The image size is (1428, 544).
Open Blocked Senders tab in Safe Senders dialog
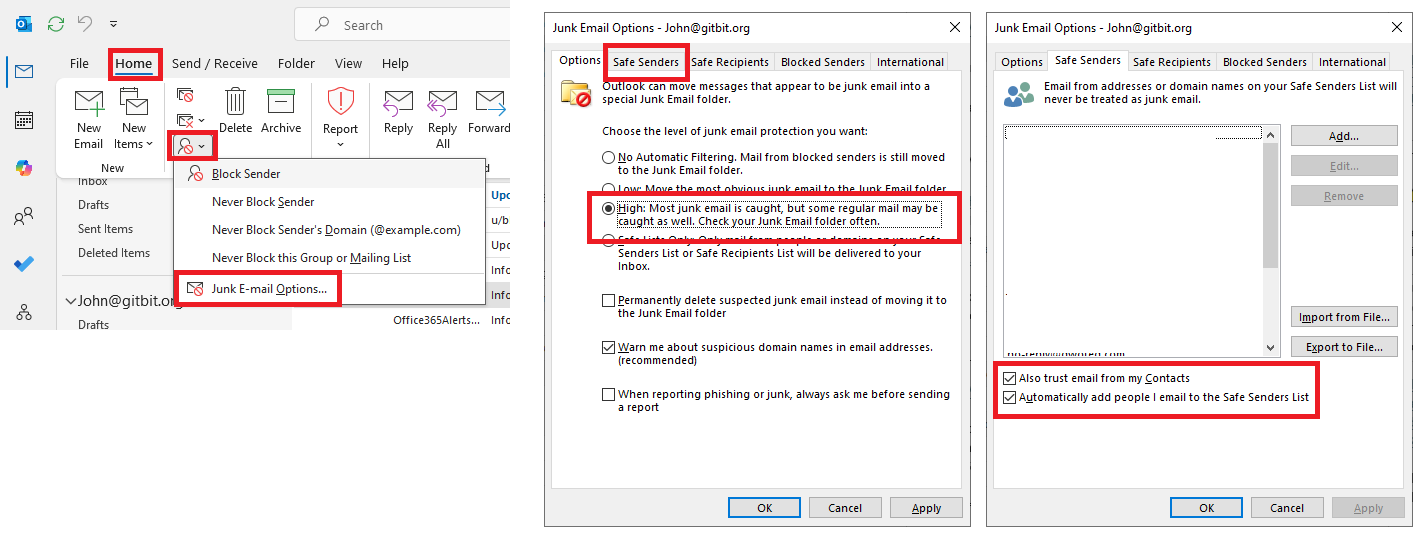click(x=1265, y=62)
